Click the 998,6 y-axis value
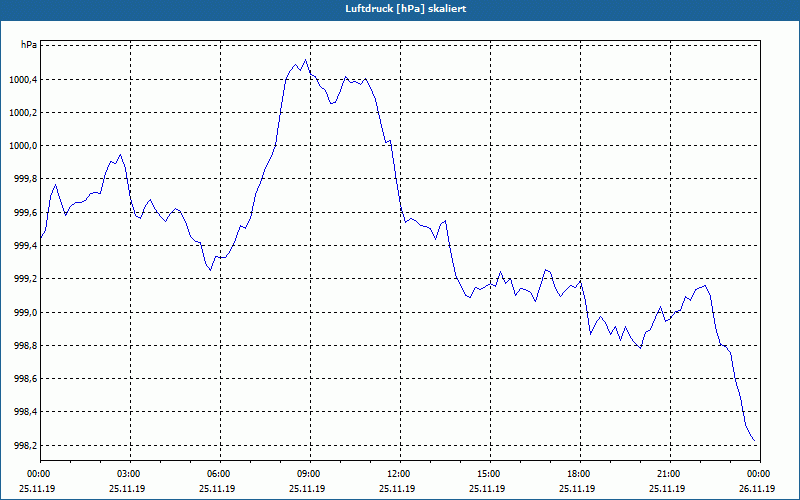The width and height of the screenshot is (800, 500). 26,379
